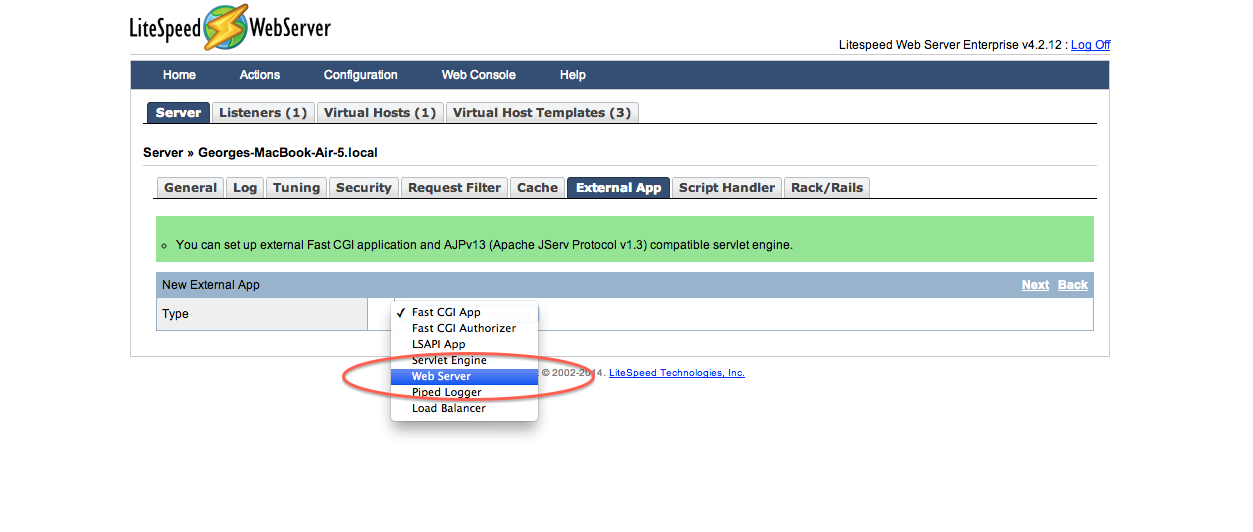Click the Next link
Viewport: 1253px width, 532px height.
pyautogui.click(x=1035, y=285)
